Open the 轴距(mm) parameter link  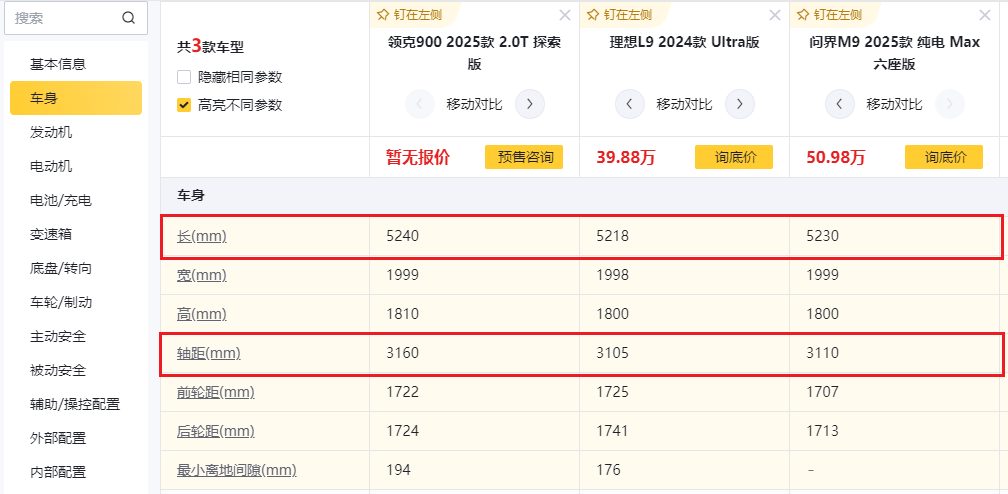click(x=209, y=353)
